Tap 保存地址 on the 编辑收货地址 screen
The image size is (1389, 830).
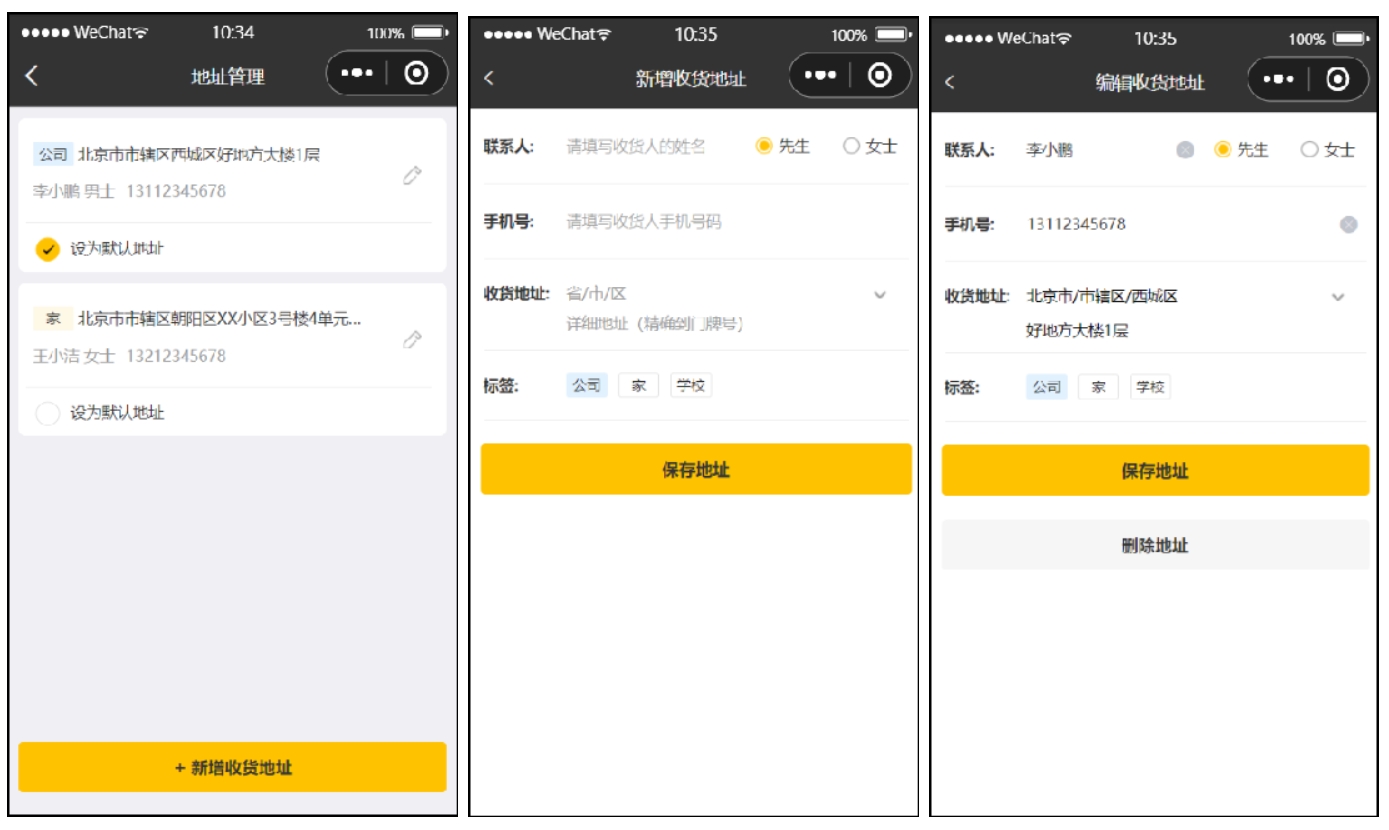point(1155,470)
